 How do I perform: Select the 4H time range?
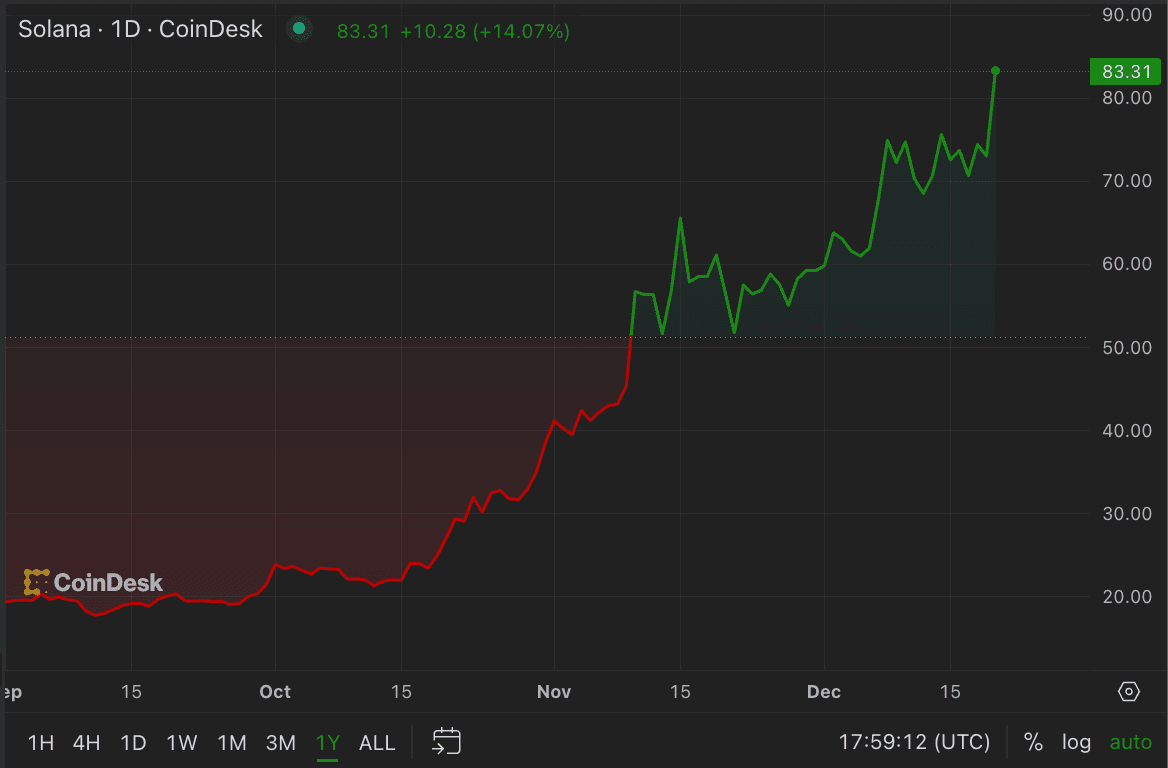point(87,743)
